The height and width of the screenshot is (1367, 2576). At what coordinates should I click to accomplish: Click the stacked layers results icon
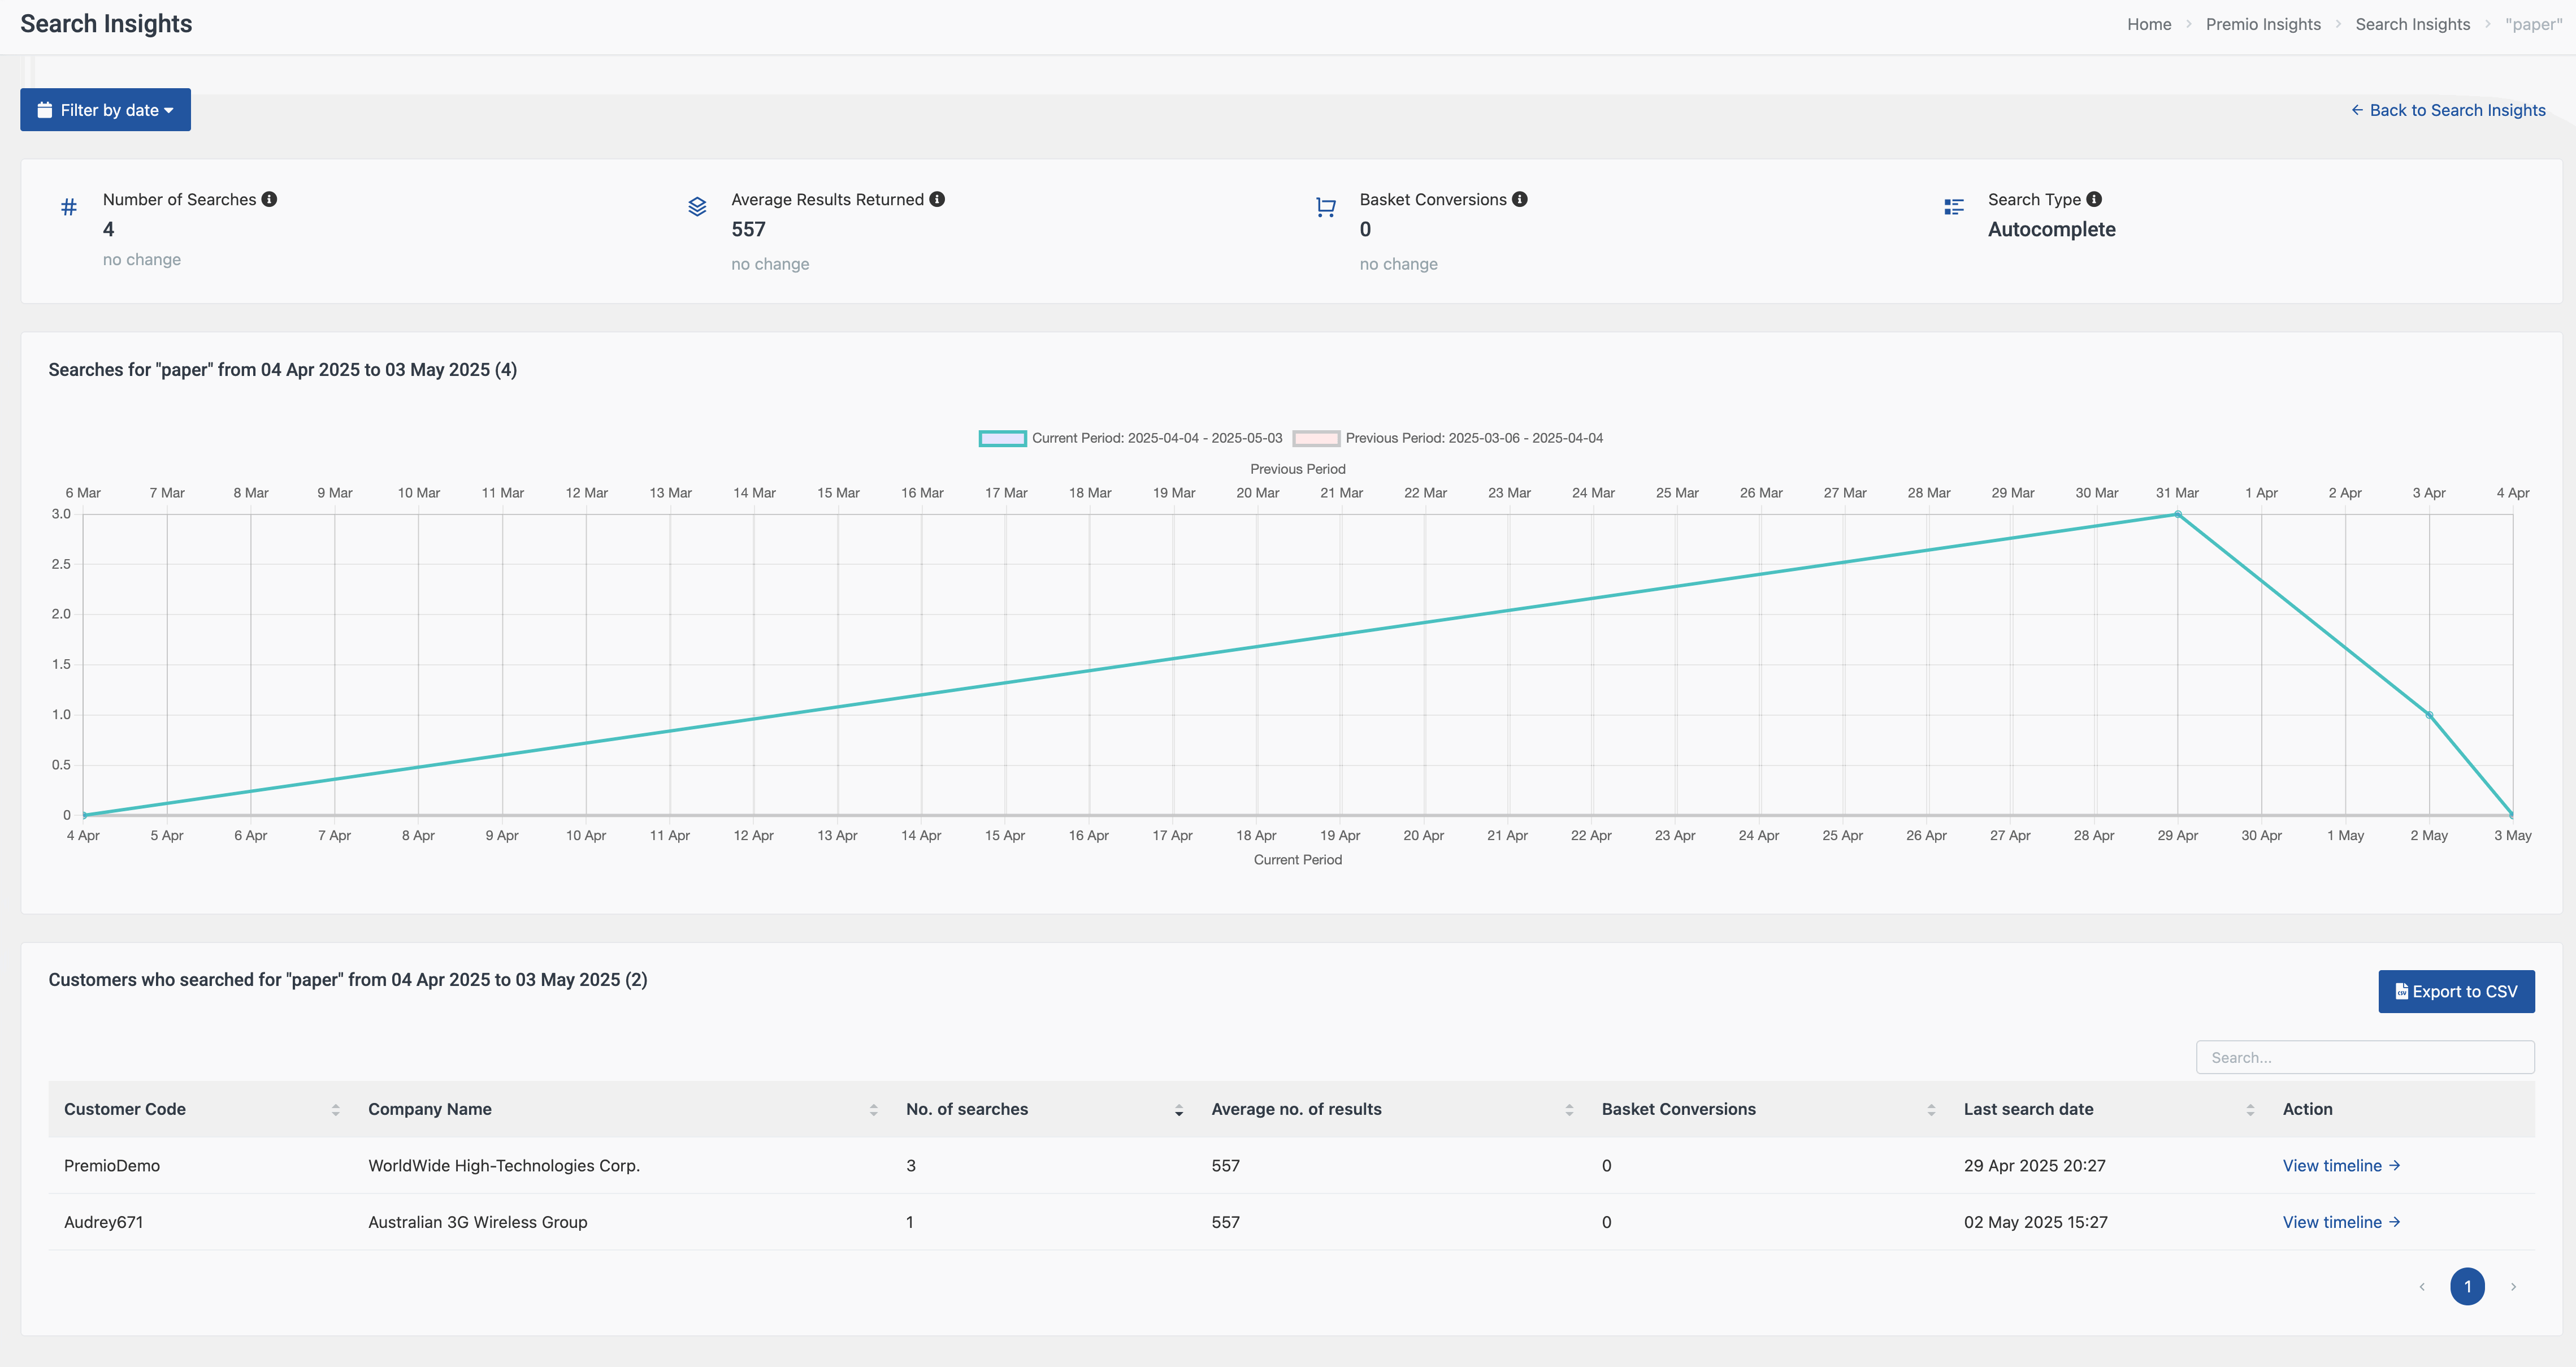click(x=697, y=207)
